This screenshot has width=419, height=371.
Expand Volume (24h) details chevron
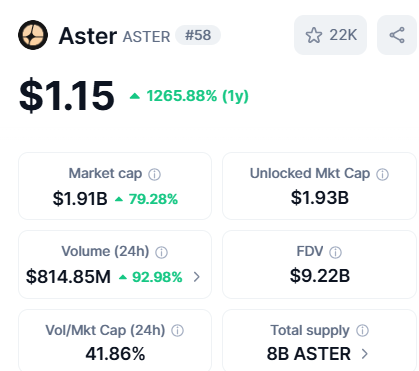[x=197, y=277]
